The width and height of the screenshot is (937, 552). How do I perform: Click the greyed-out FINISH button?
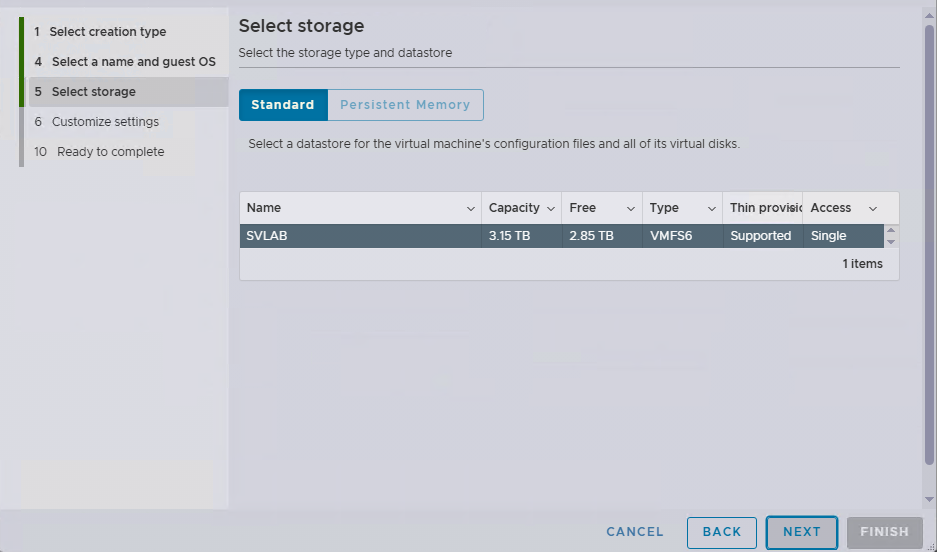point(884,532)
